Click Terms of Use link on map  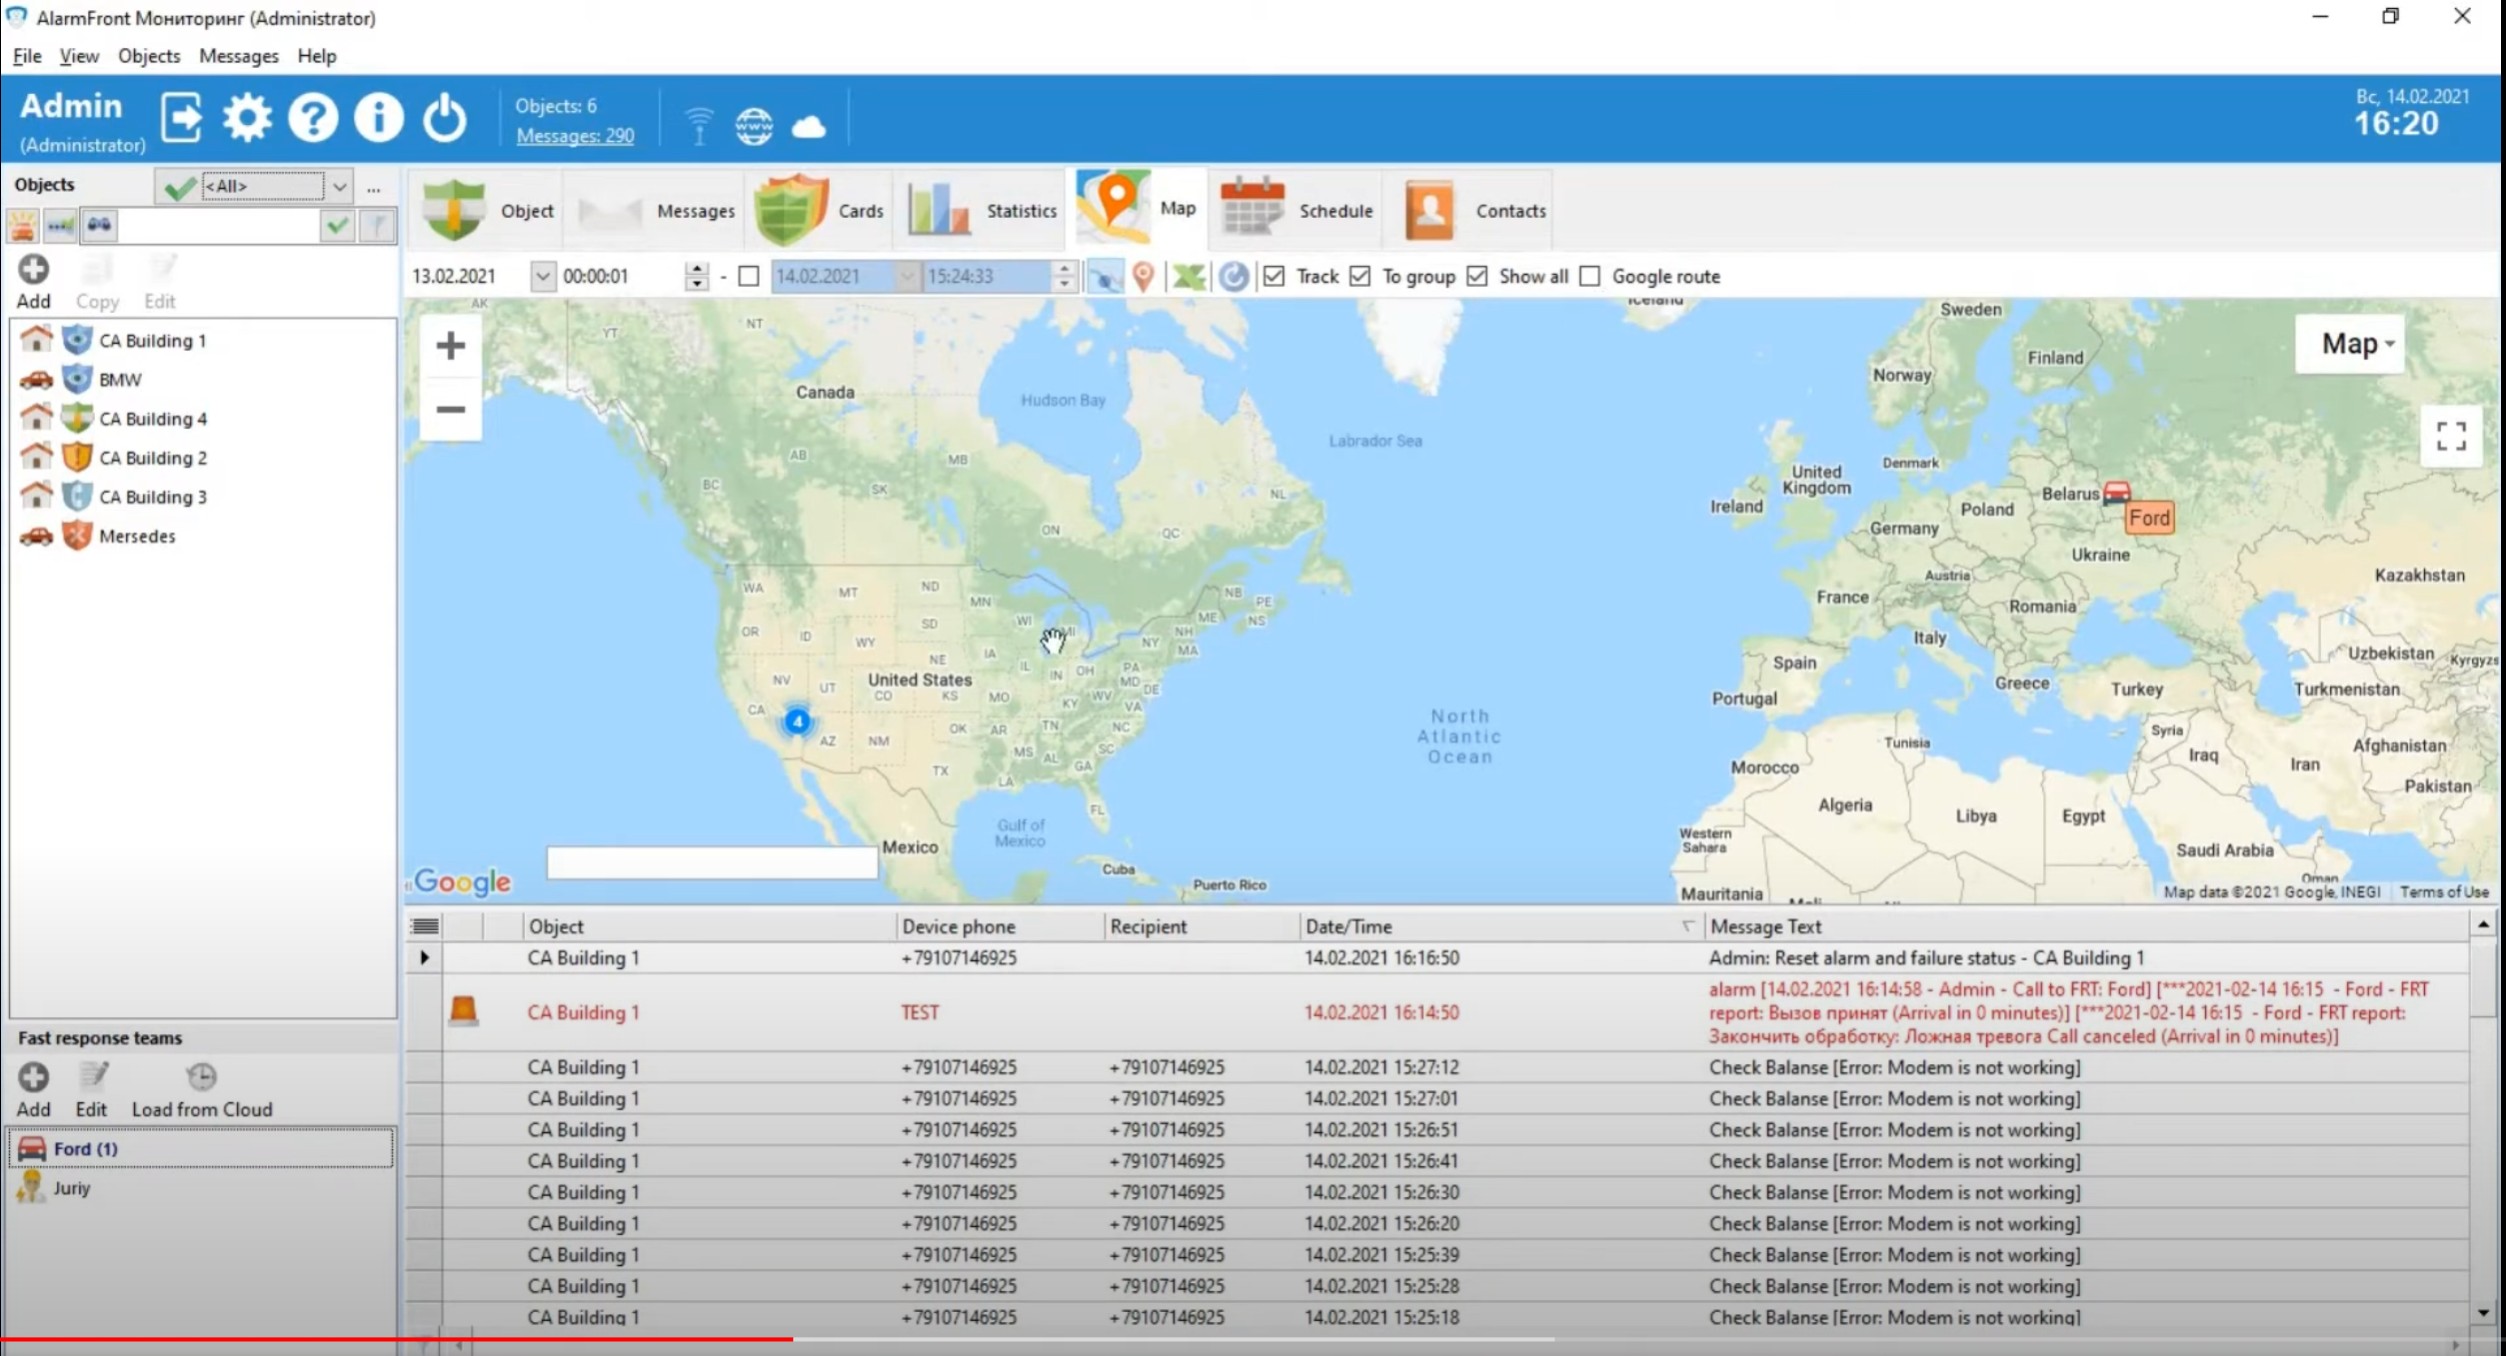(x=2444, y=892)
